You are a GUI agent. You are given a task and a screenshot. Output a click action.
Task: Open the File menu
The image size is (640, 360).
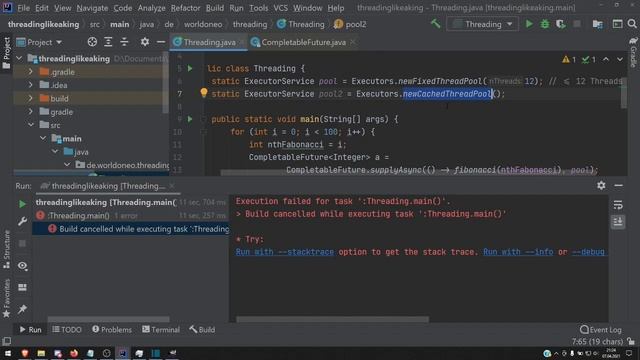pos(23,8)
